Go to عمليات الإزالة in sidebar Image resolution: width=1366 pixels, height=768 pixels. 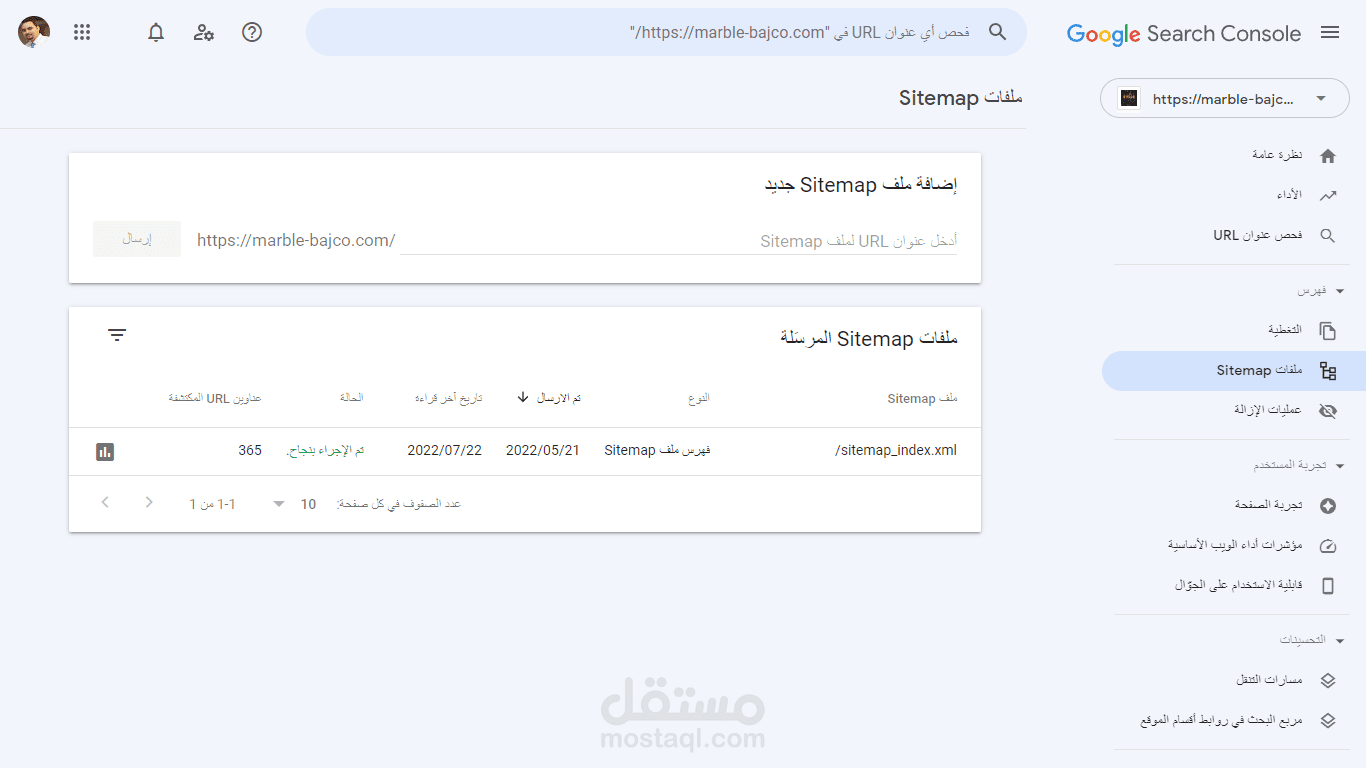[1268, 410]
